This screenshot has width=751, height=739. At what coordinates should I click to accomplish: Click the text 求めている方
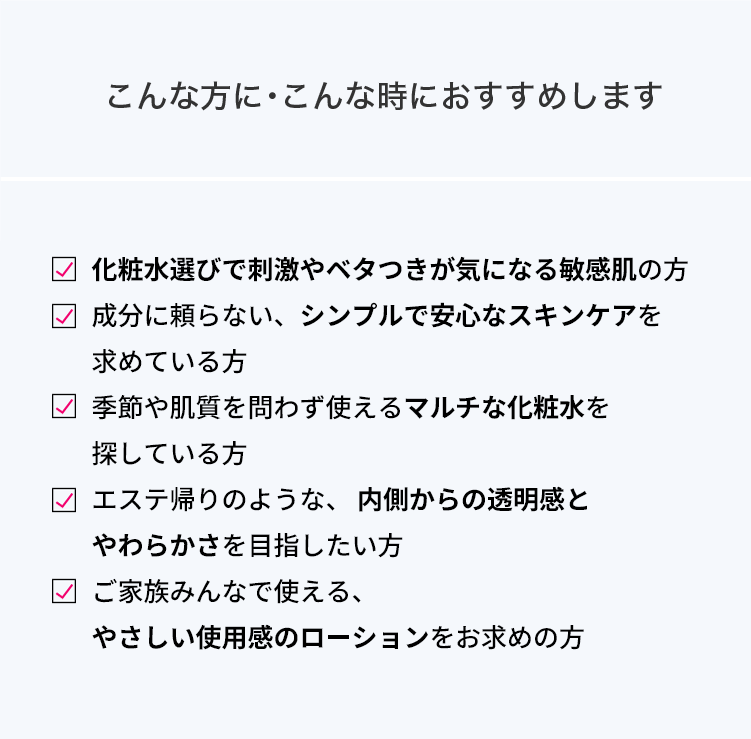pos(169,362)
